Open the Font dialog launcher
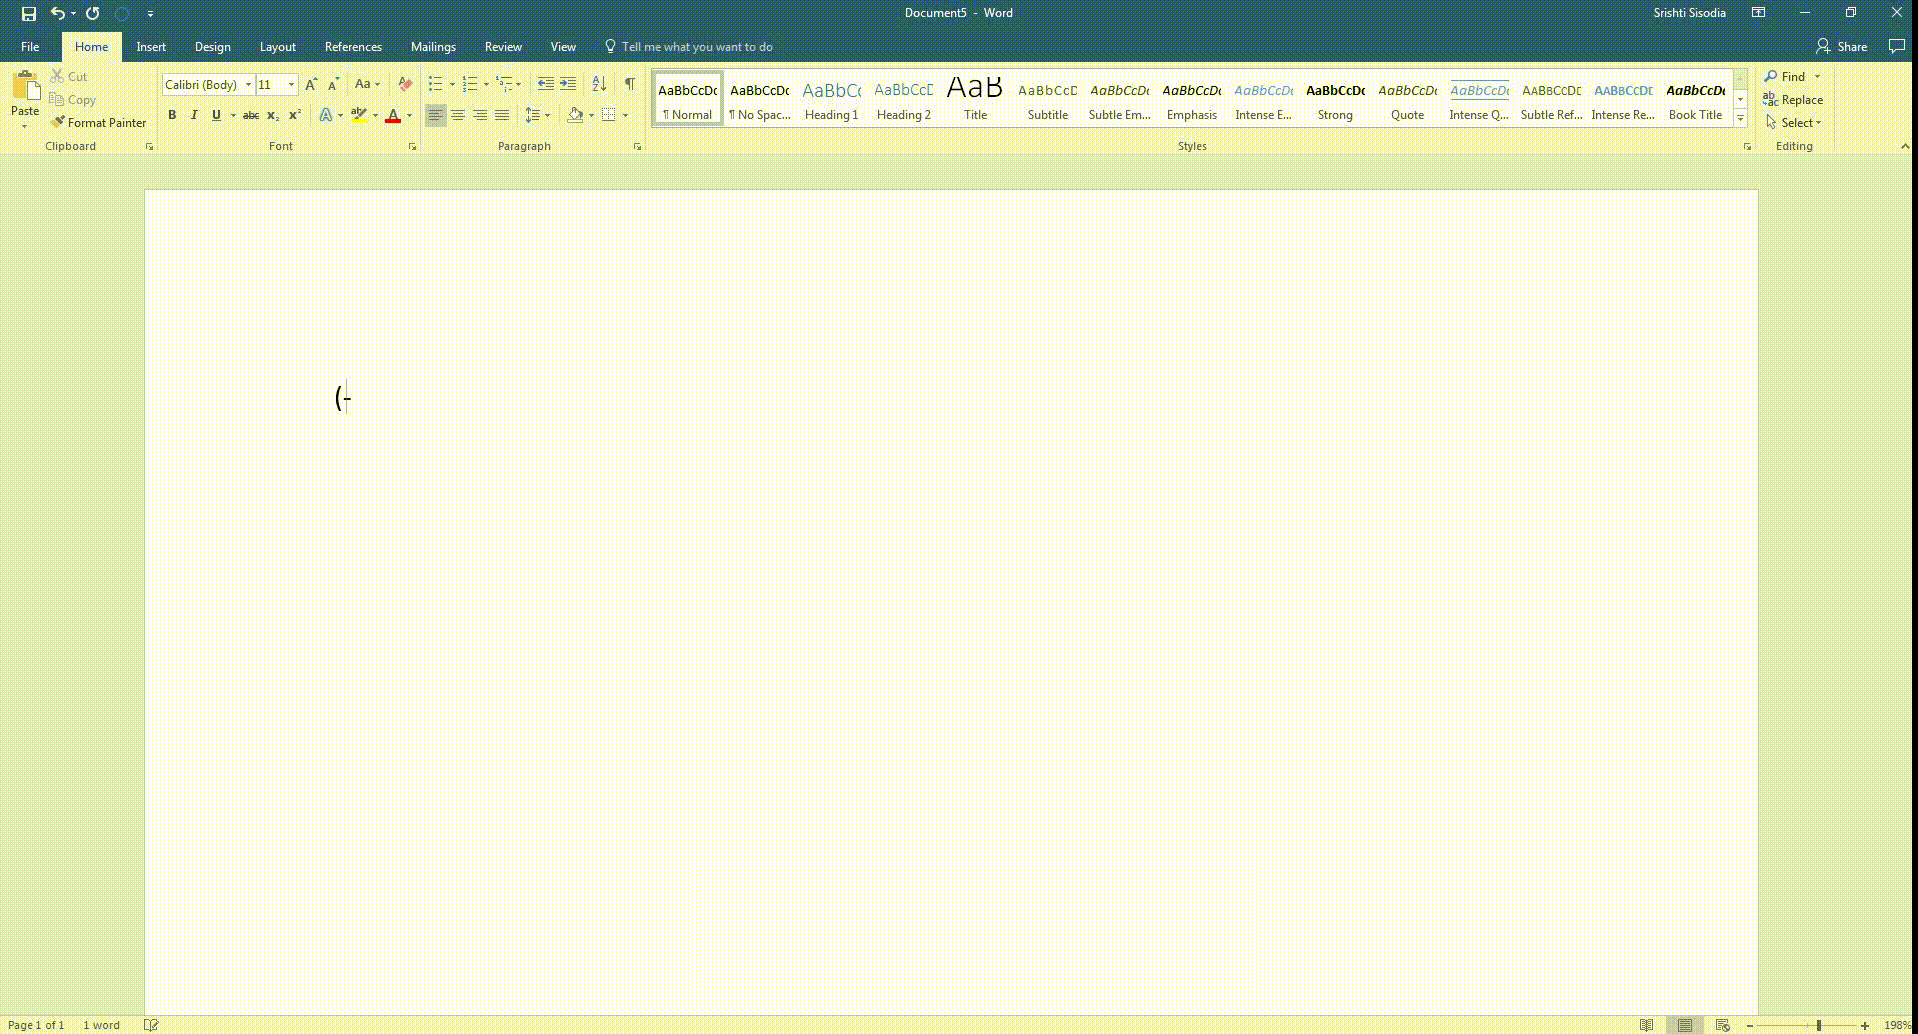 (x=412, y=147)
